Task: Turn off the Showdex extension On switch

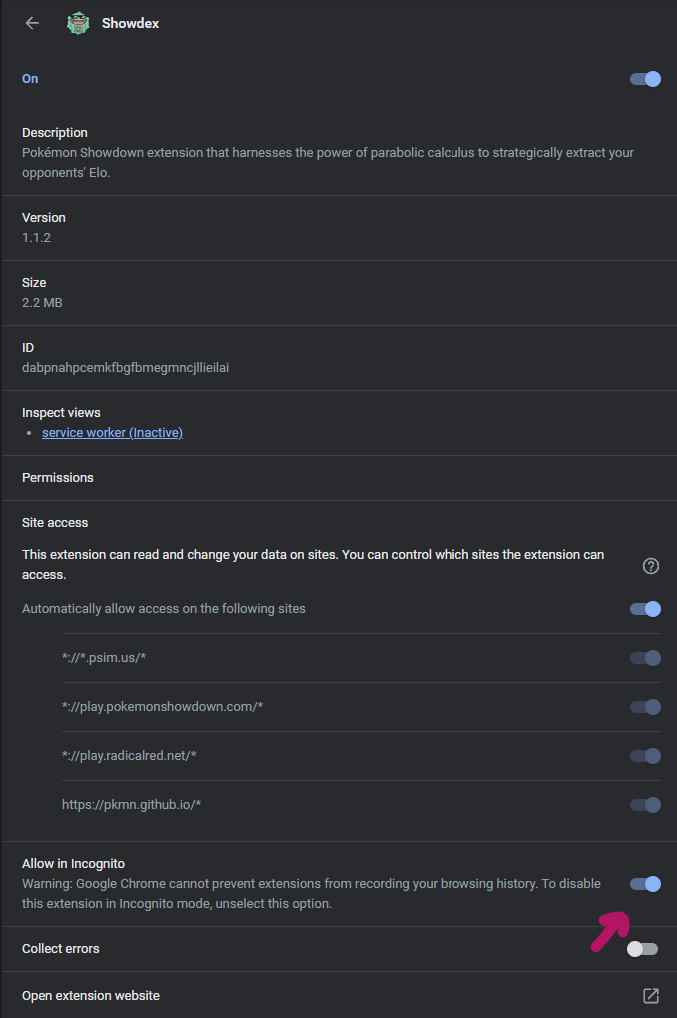Action: point(645,79)
